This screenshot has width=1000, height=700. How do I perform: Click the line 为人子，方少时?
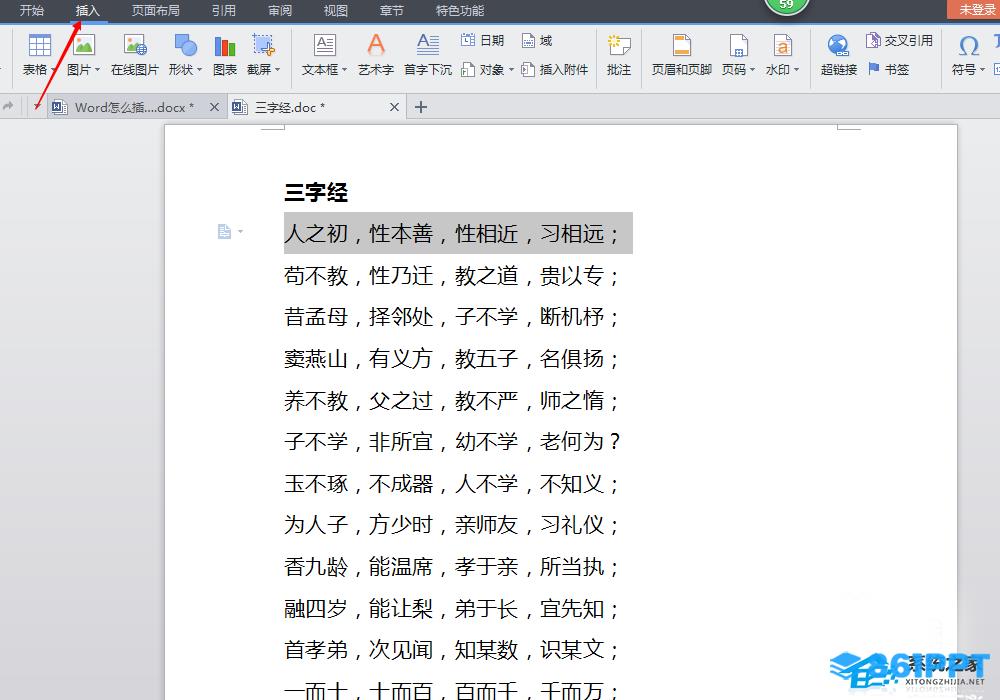click(452, 525)
